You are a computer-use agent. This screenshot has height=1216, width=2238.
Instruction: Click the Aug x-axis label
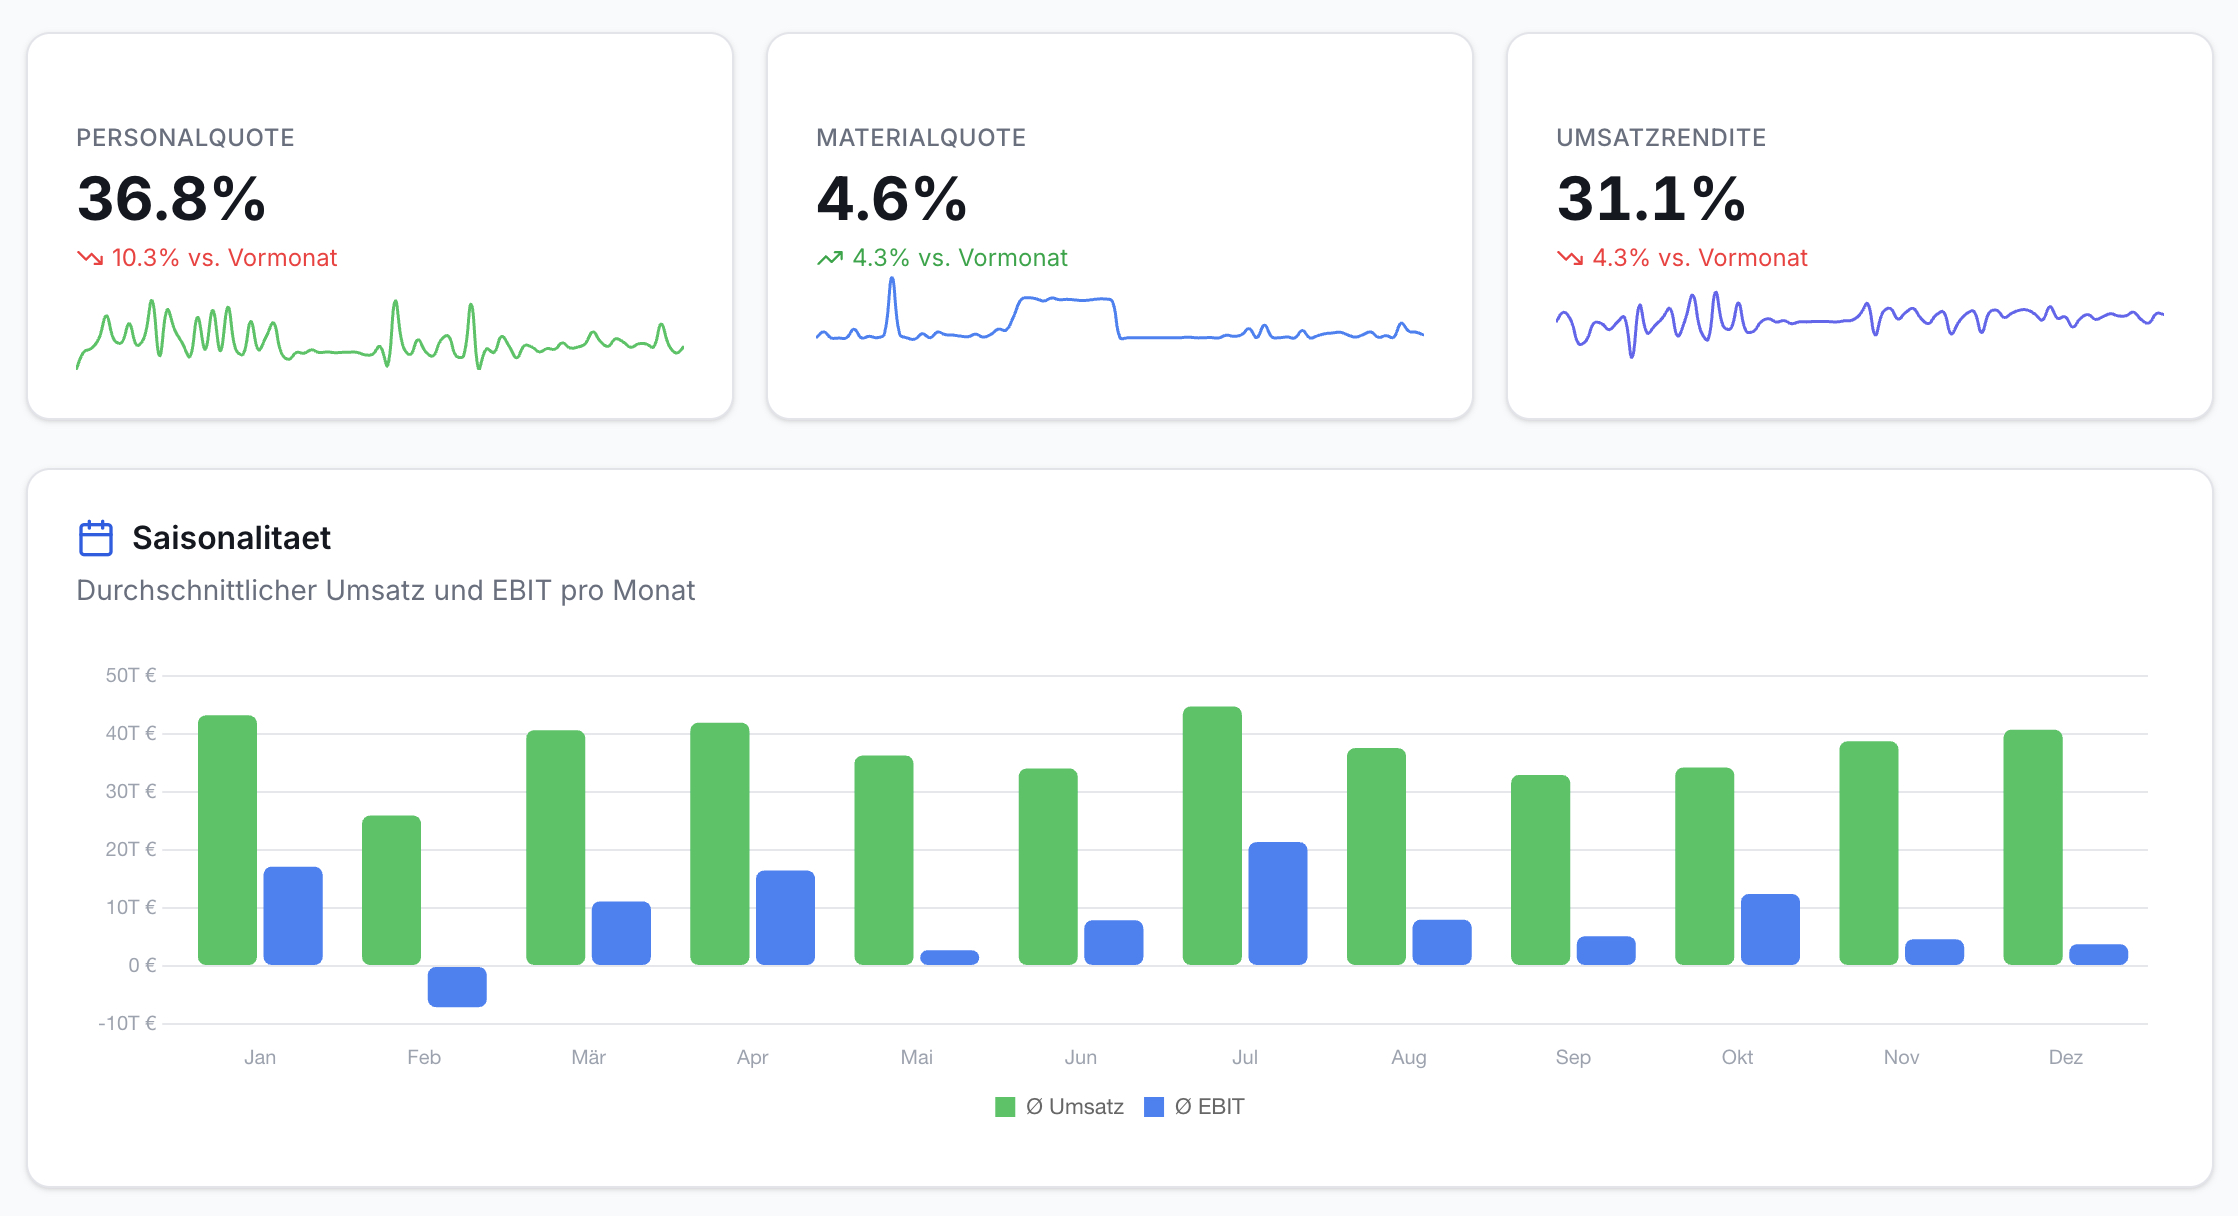(x=1409, y=1057)
